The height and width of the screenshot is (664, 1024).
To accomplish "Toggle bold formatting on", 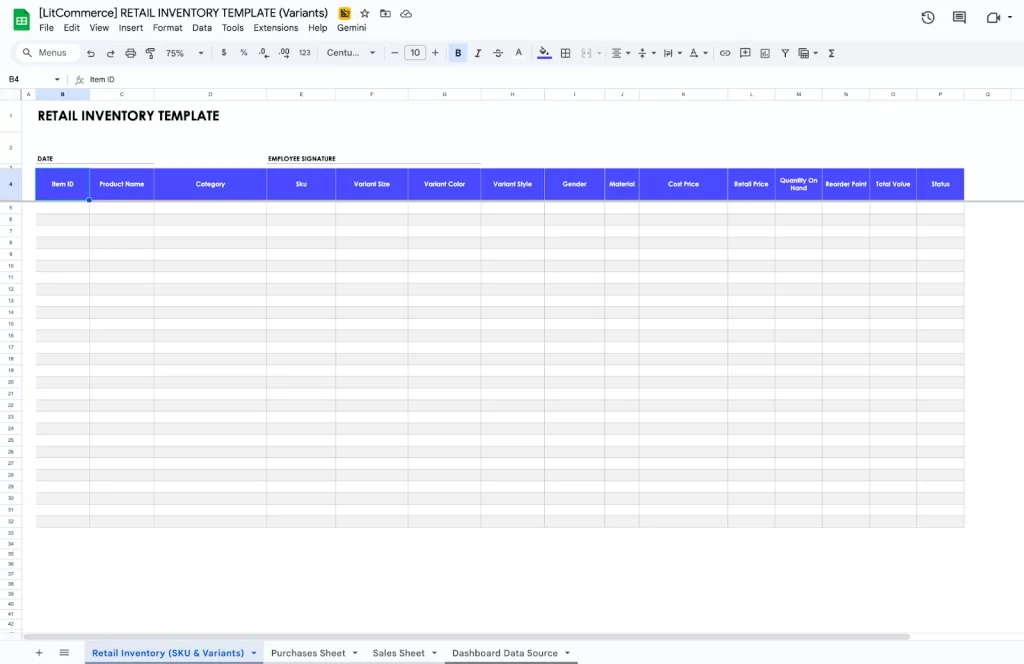I will click(x=457, y=52).
